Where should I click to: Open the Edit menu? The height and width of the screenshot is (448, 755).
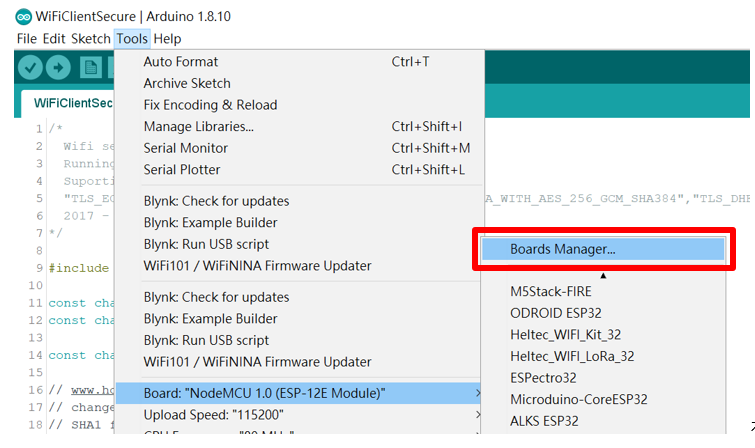(53, 39)
